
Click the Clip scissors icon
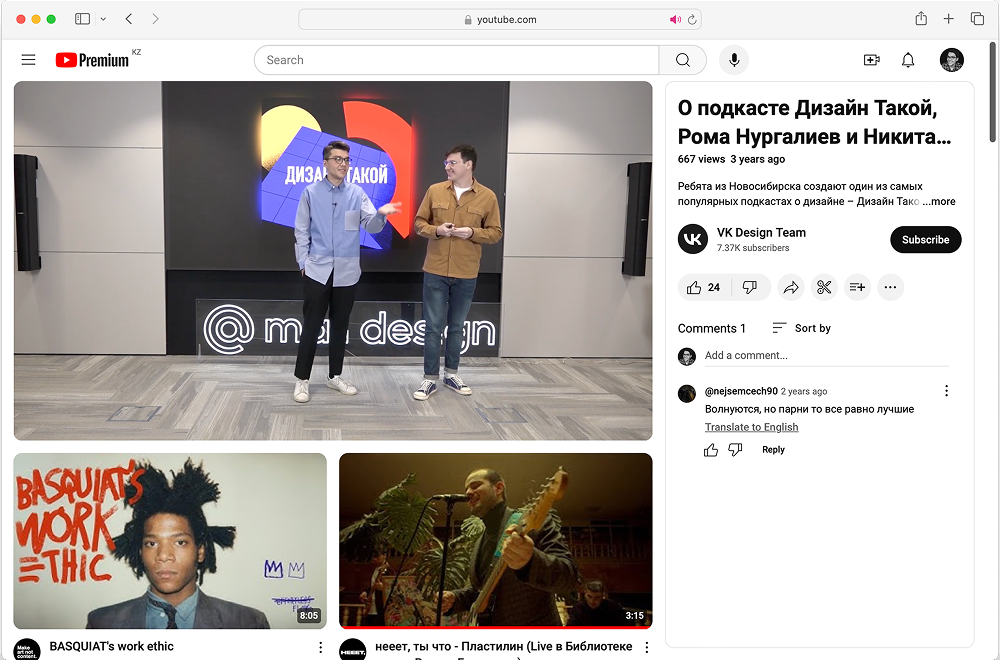click(x=824, y=288)
